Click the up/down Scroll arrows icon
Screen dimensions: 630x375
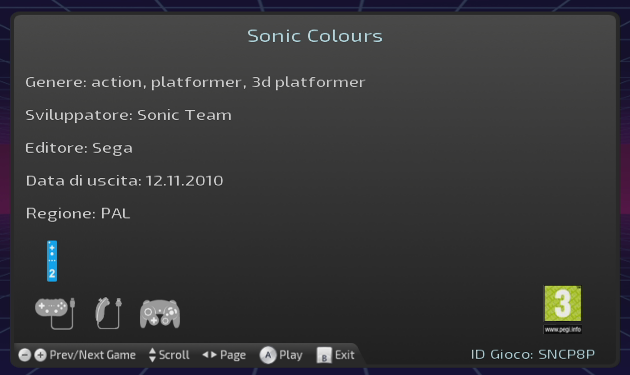tap(152, 355)
